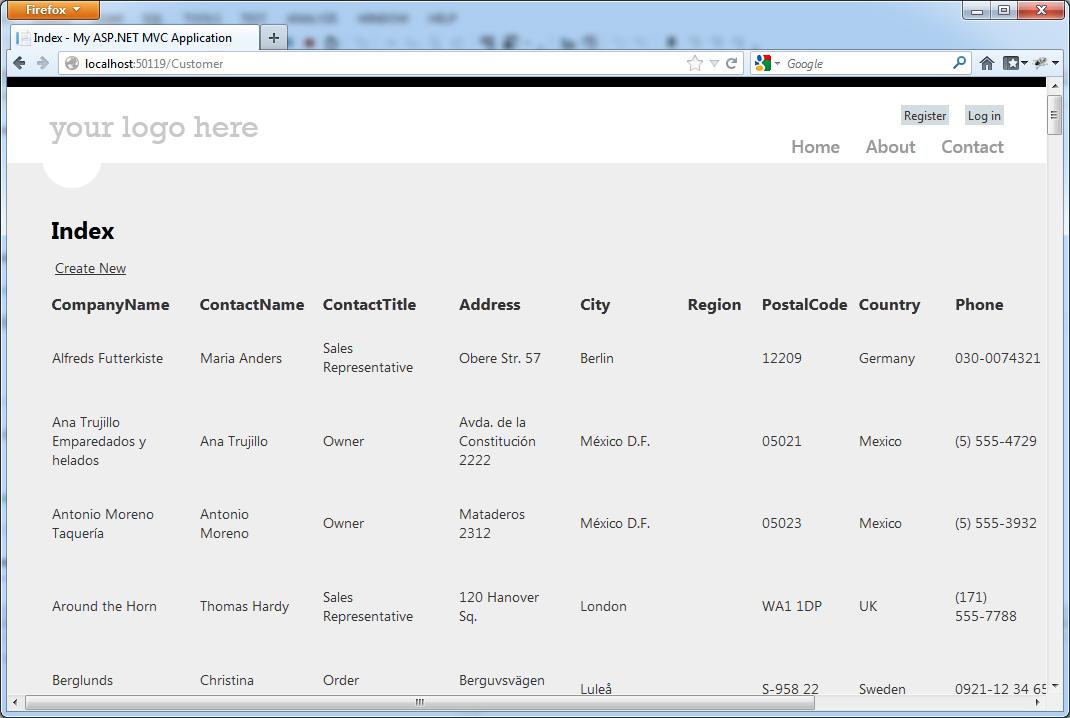Click in the Google search box
The height and width of the screenshot is (718, 1070).
tap(865, 63)
